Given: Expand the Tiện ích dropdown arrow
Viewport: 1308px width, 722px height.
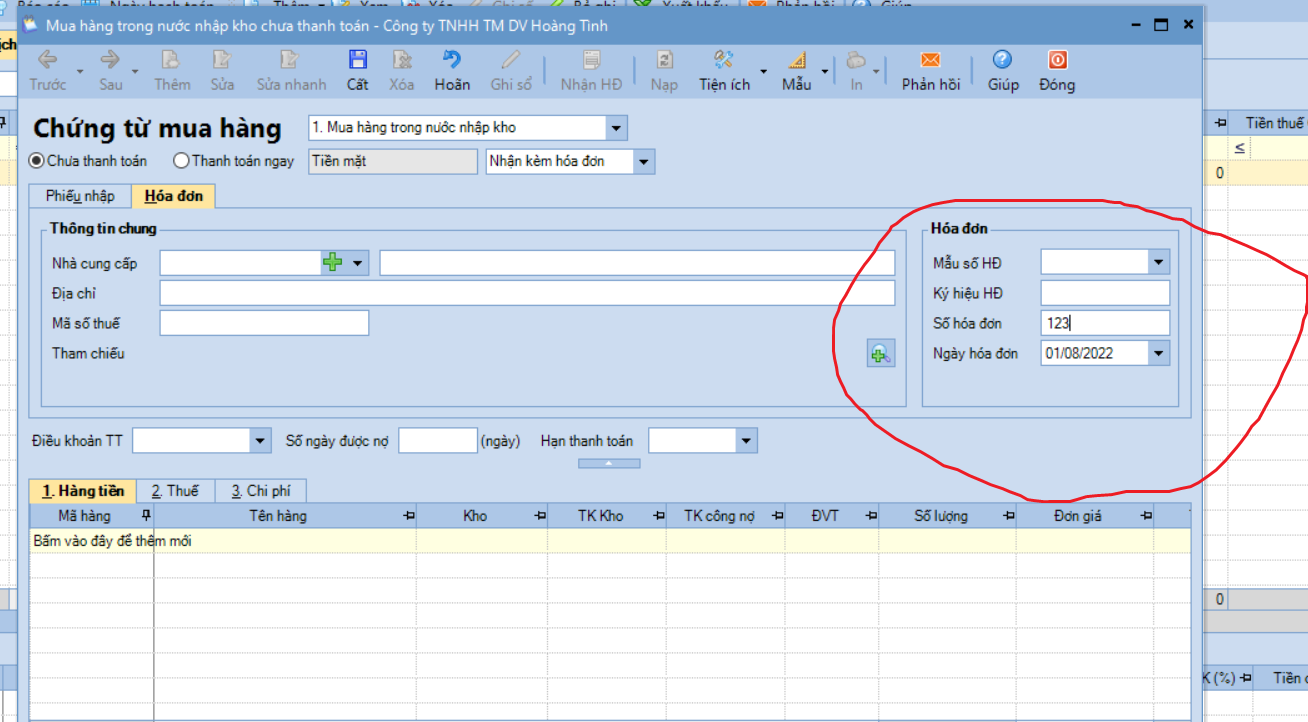Looking at the screenshot, I should click(x=764, y=72).
